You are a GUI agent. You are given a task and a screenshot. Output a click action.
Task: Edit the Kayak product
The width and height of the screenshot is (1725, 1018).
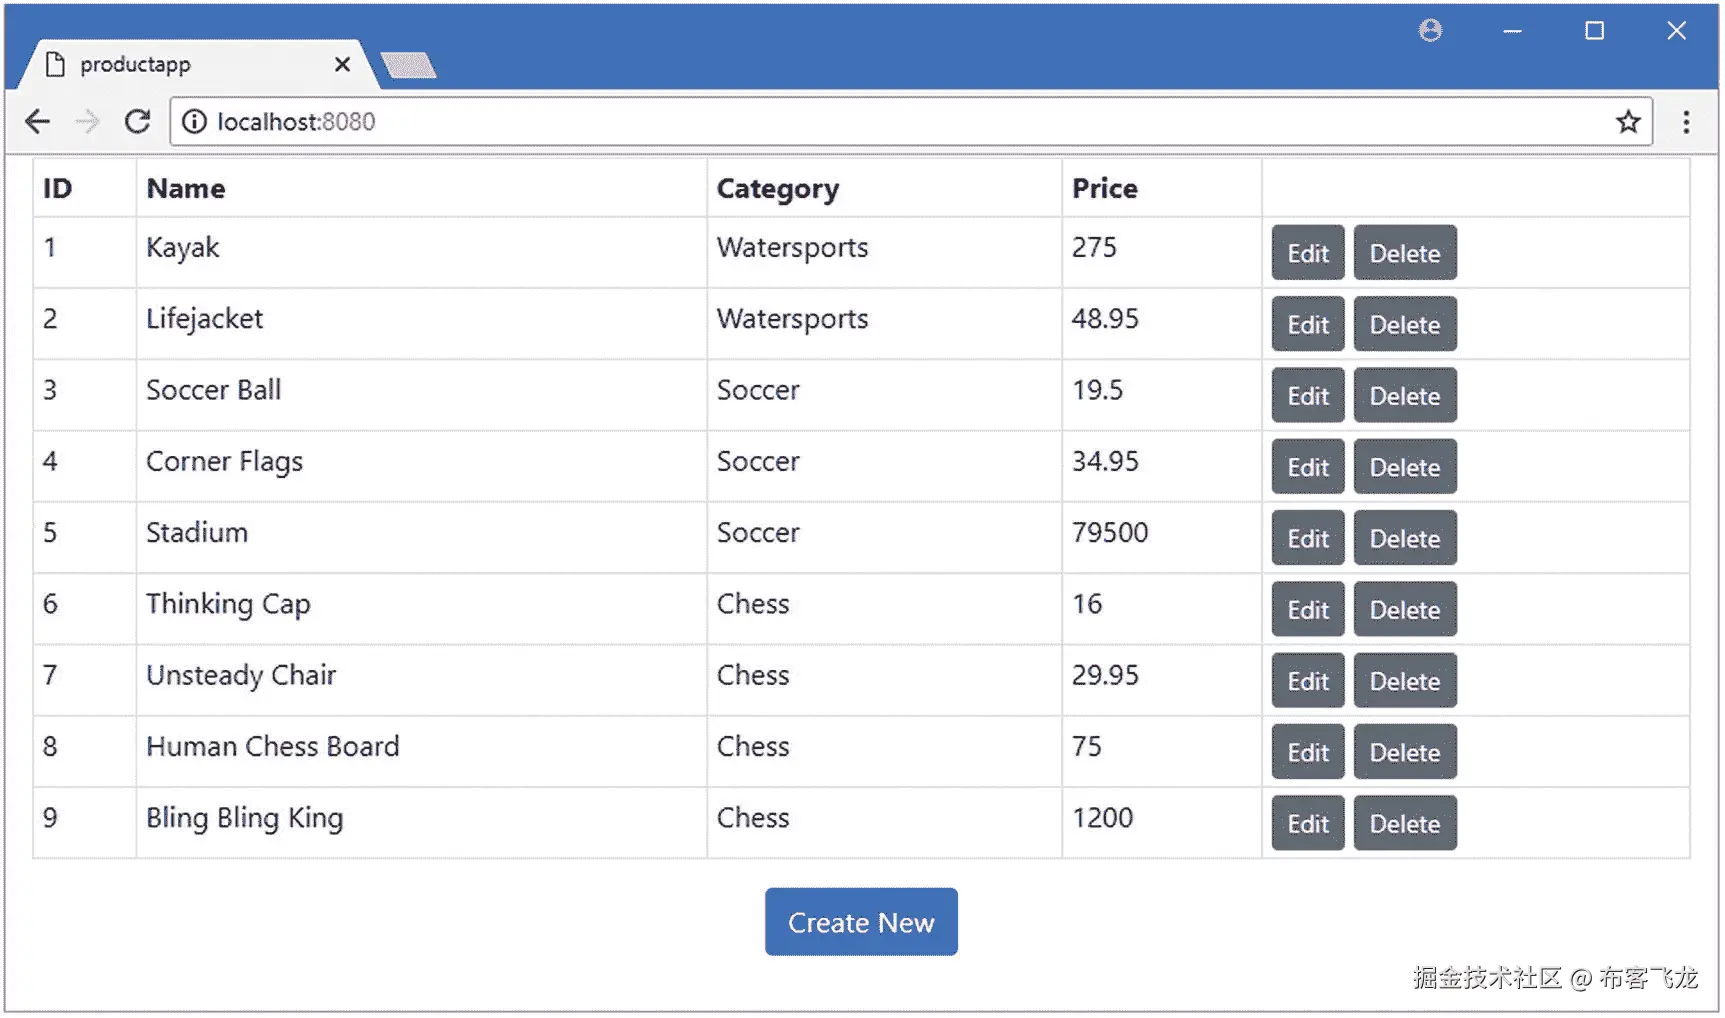click(1307, 253)
